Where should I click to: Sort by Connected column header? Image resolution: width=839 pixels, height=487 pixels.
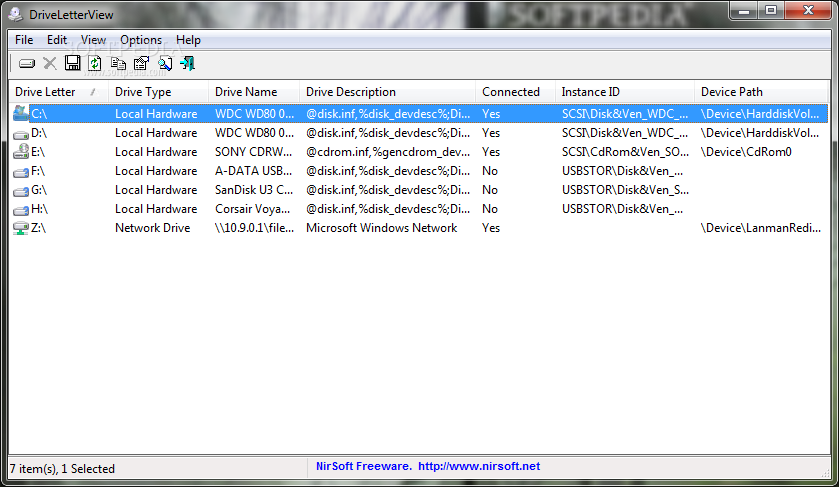[x=515, y=92]
